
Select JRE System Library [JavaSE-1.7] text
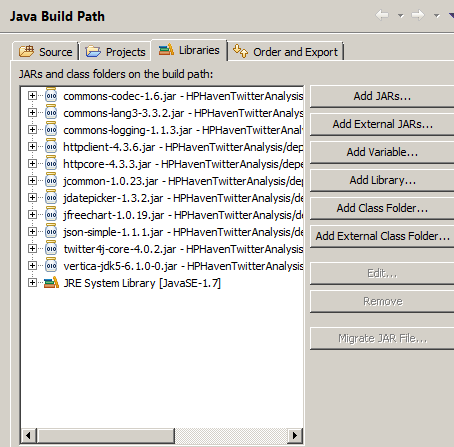[x=142, y=283]
